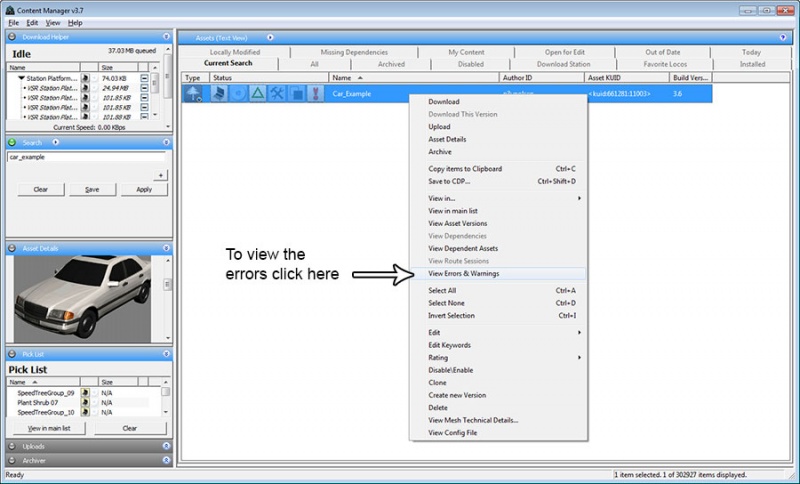Choose View Mesh Technical Details... entry
The height and width of the screenshot is (484, 800).
(499, 420)
